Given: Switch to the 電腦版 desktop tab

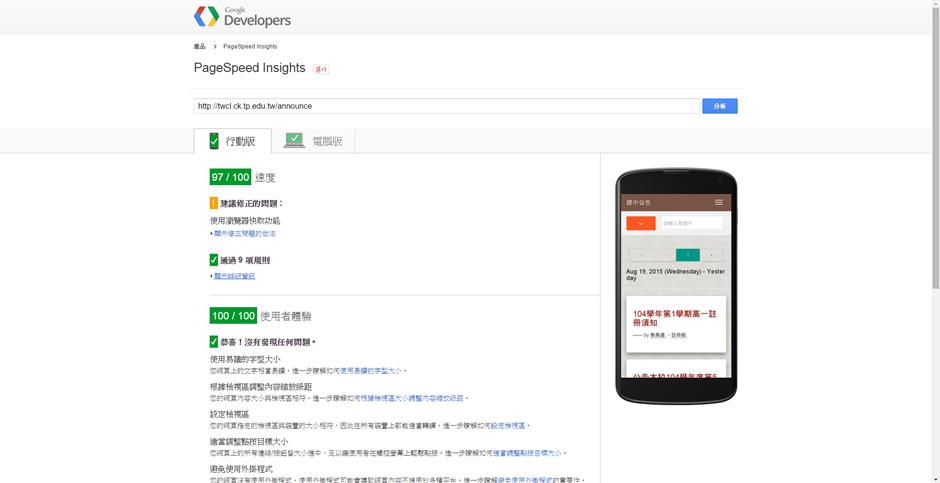Looking at the screenshot, I should pyautogui.click(x=313, y=141).
